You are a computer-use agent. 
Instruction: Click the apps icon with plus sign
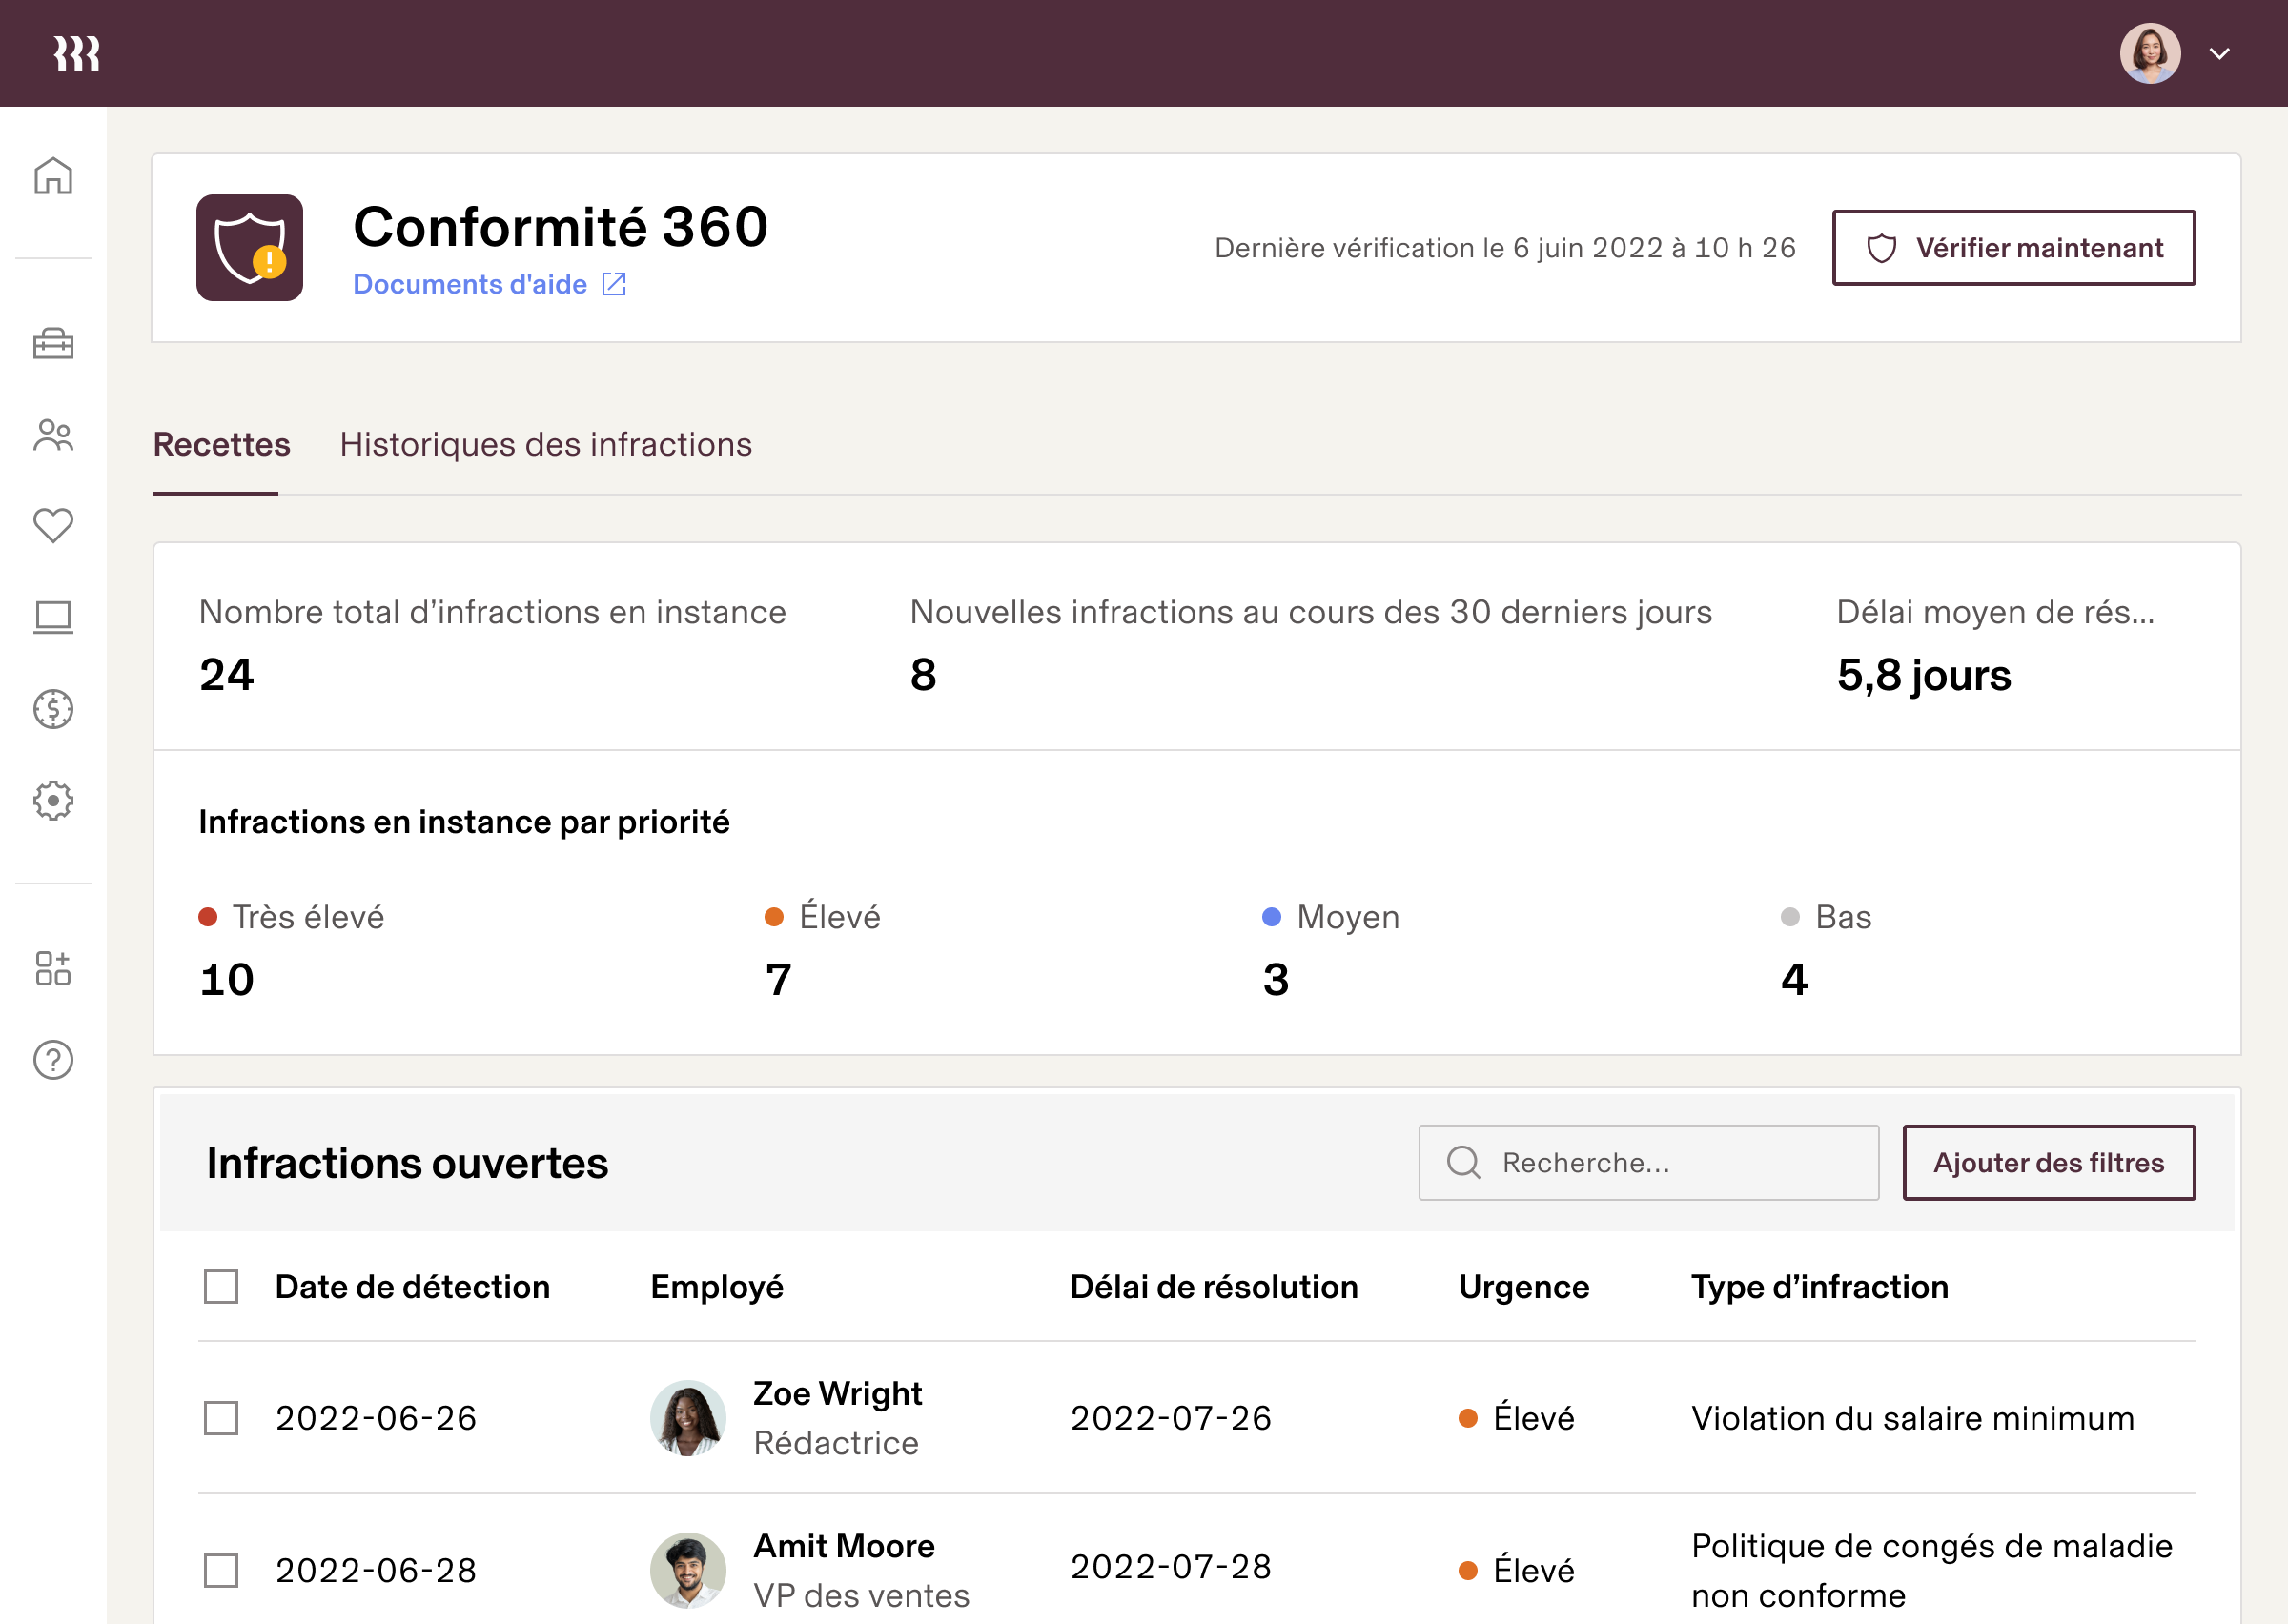tap(52, 968)
